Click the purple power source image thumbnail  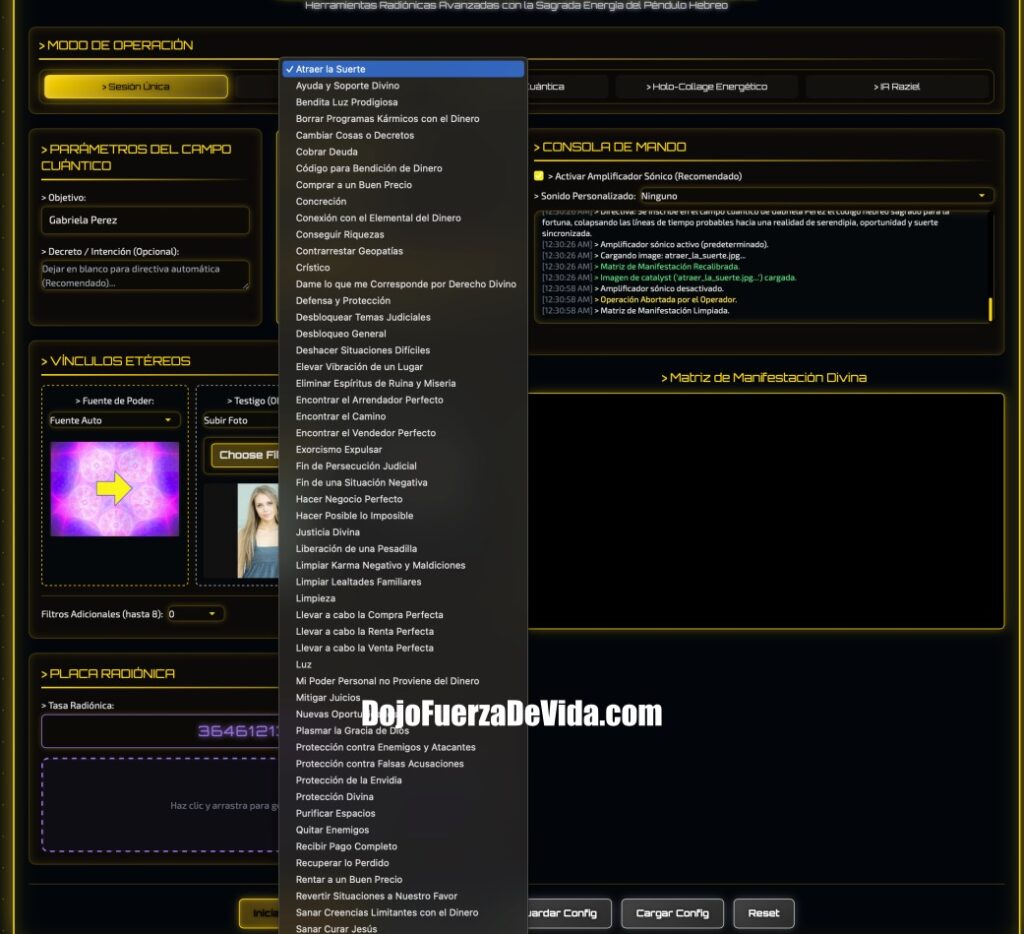[x=115, y=489]
